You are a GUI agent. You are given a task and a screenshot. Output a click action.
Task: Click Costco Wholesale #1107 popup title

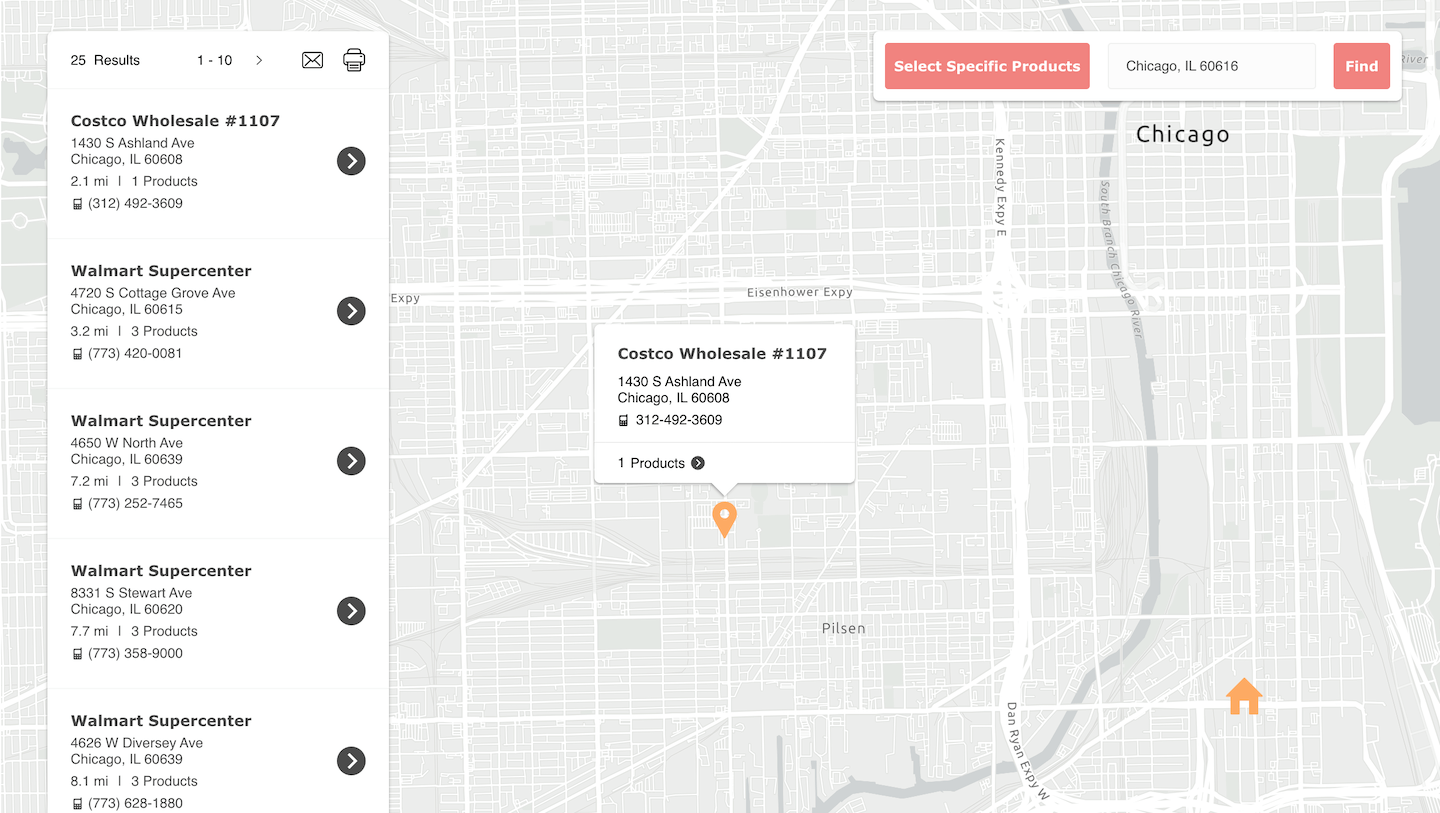pyautogui.click(x=722, y=354)
